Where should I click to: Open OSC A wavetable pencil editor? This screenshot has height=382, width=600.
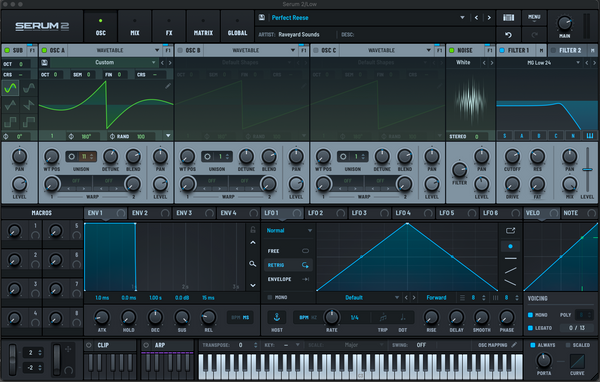[x=168, y=86]
